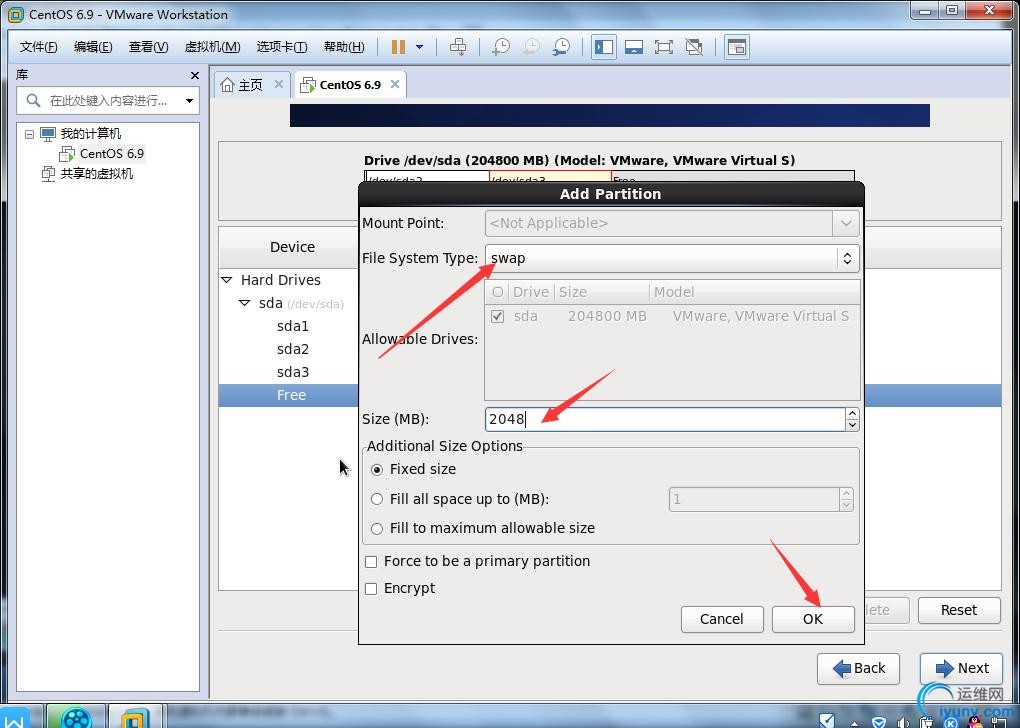
Task: Open the 选项卡(T) menu
Action: 282,47
